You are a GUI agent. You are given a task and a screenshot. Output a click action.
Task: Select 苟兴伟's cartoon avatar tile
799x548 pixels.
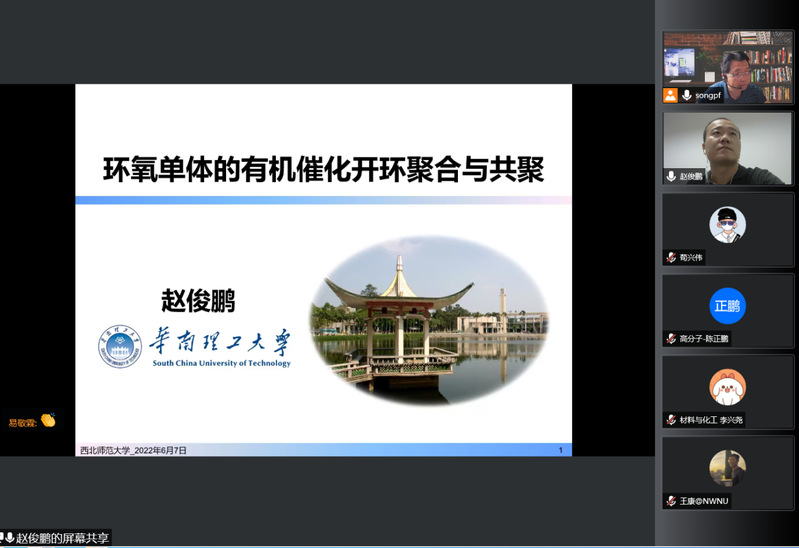728,224
